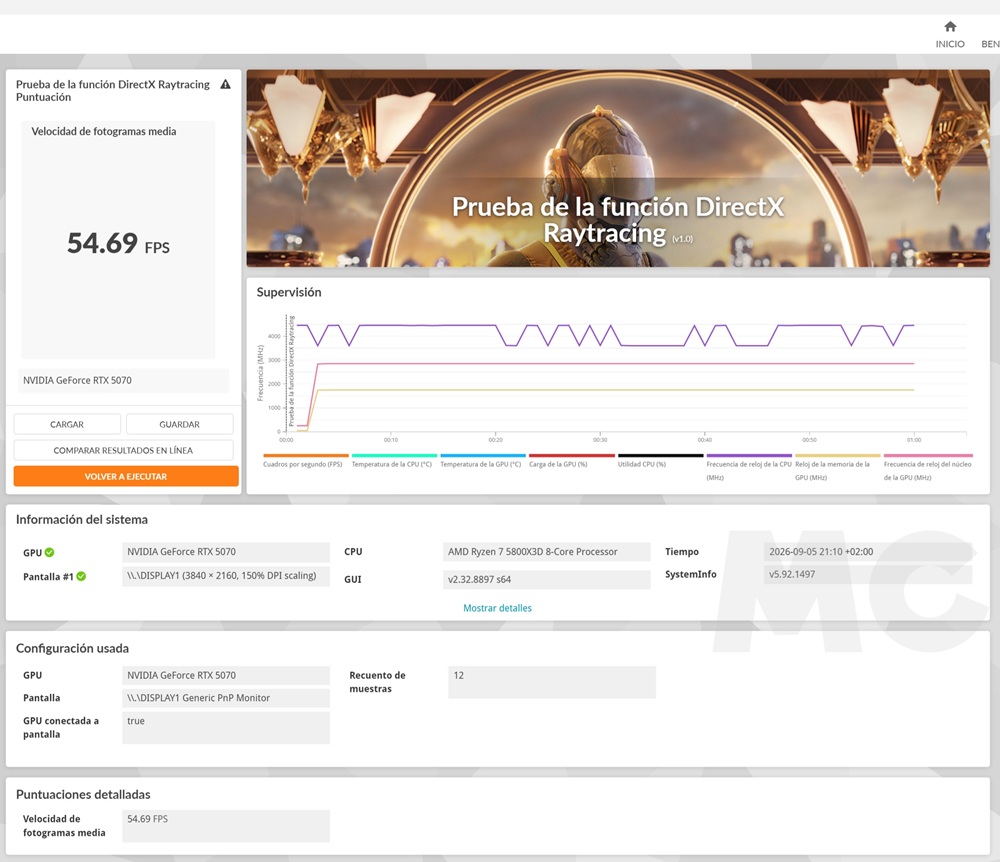Select the DISPLAY1 3840 × 2160 resolution value

pyautogui.click(x=226, y=576)
